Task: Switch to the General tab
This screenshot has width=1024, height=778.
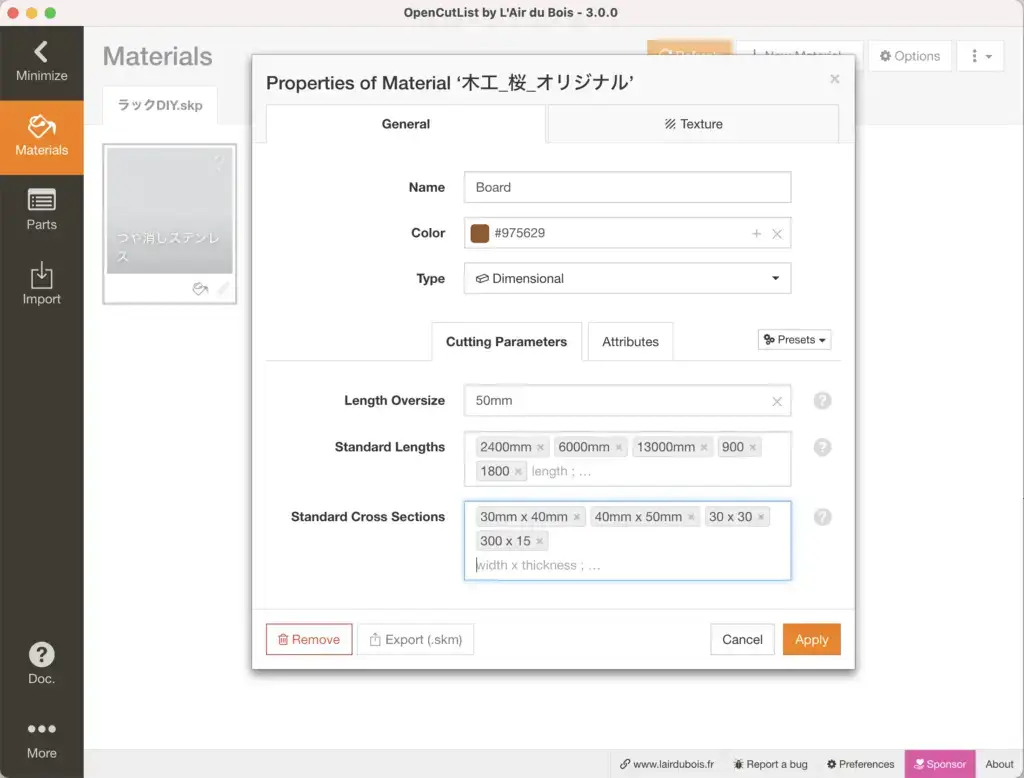Action: [406, 124]
